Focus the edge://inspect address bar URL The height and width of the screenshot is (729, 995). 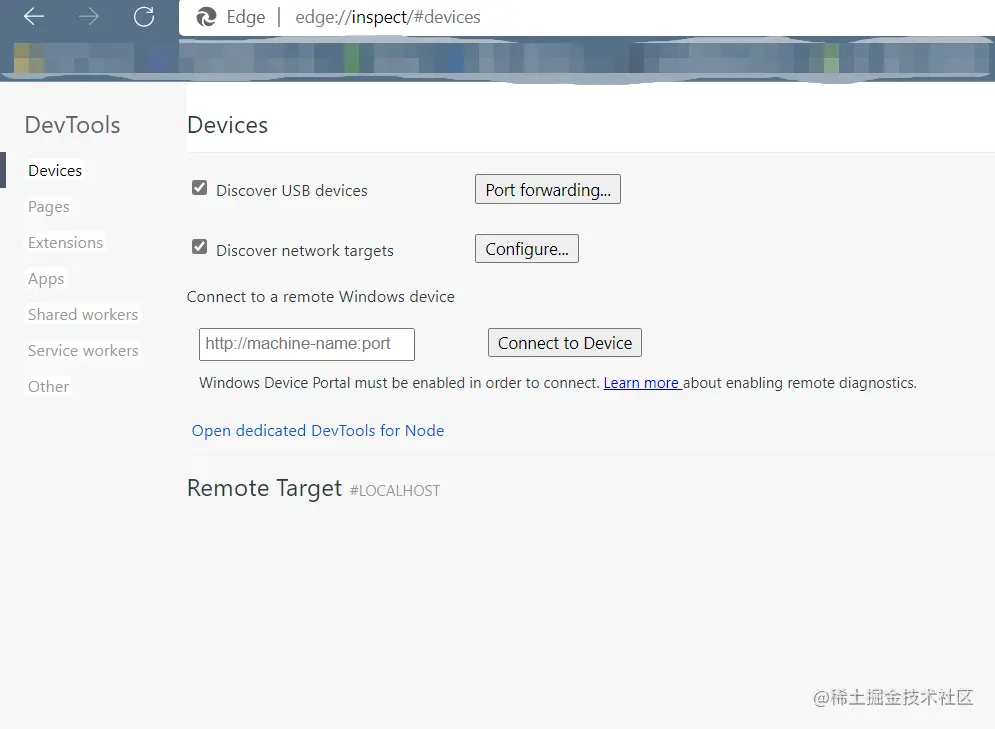tap(388, 17)
